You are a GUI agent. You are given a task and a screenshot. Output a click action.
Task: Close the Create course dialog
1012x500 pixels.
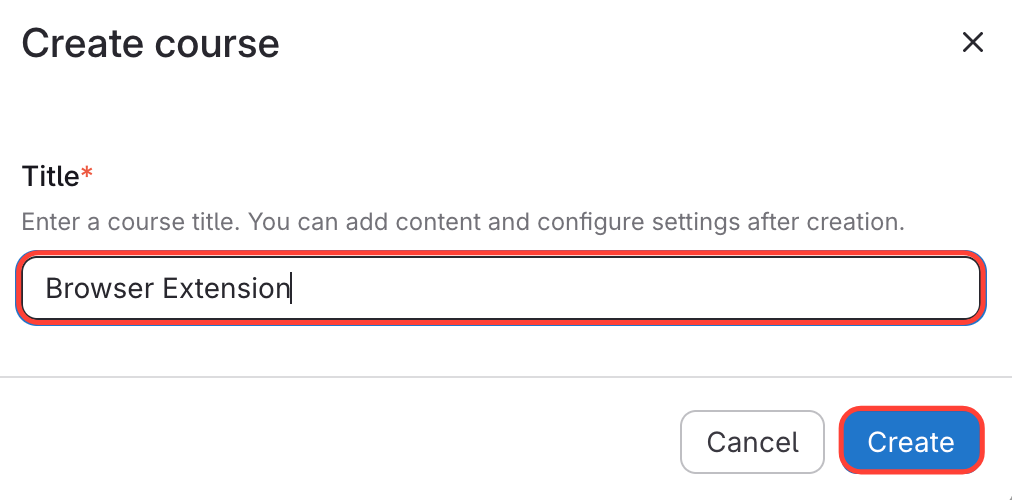(972, 43)
